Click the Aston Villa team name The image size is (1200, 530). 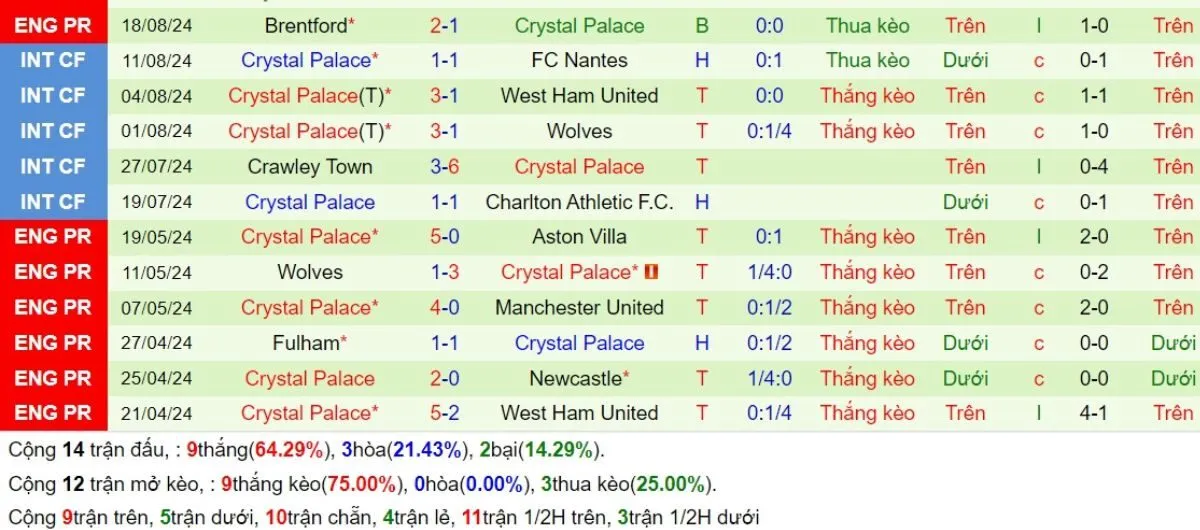click(x=579, y=237)
